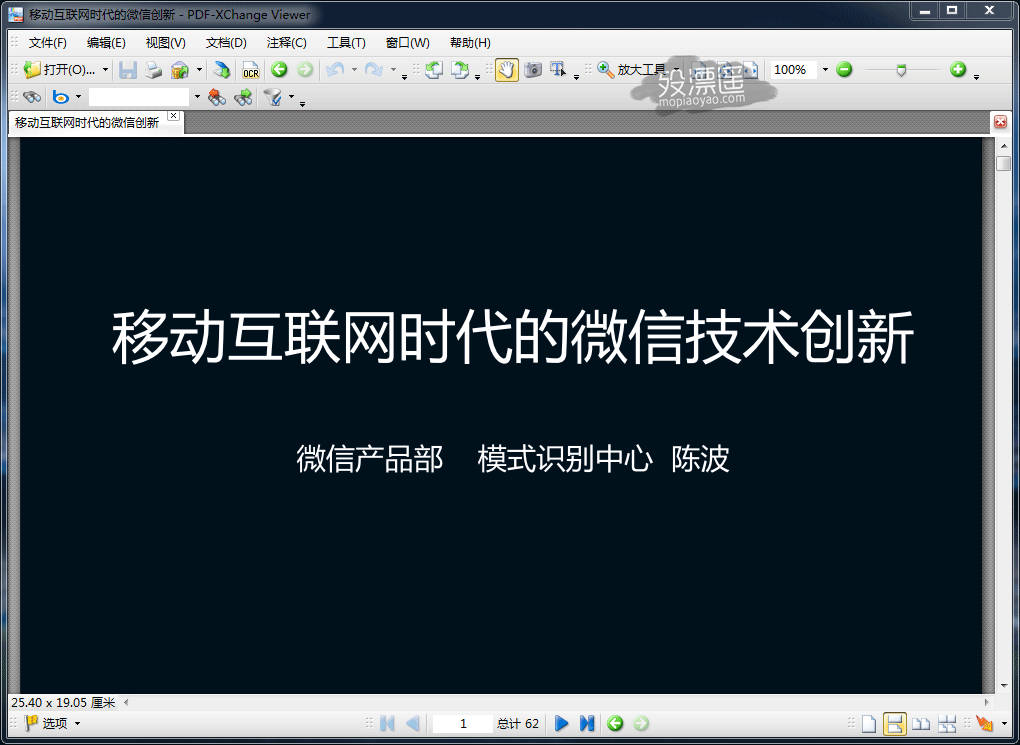Screen dimensions: 1020x745
Task: Select the Hand tool
Action: (x=507, y=70)
